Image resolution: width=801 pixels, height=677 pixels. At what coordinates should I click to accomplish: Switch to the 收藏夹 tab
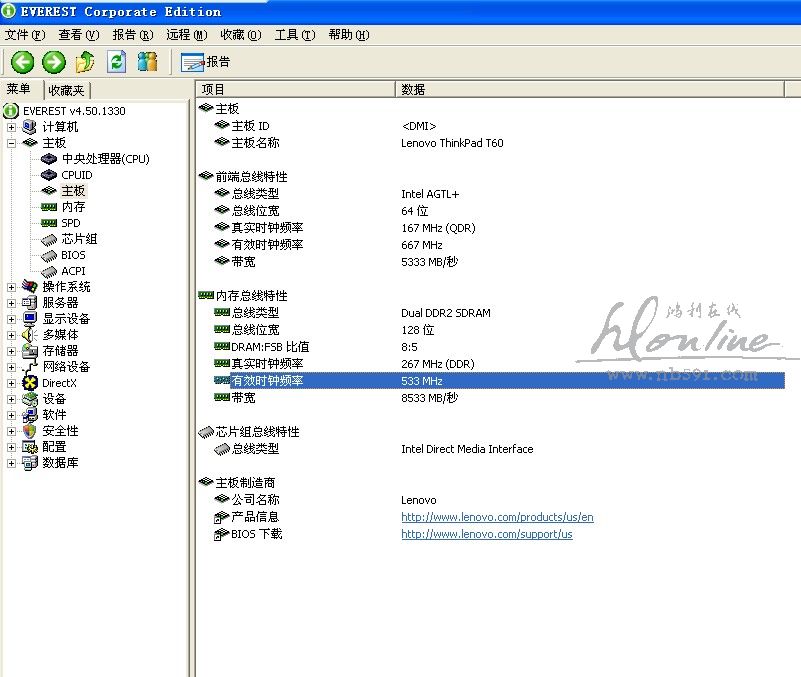[x=66, y=90]
